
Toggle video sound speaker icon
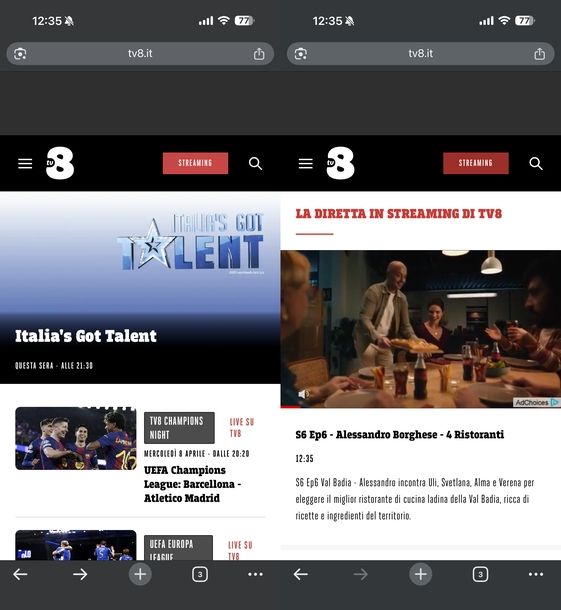(303, 394)
